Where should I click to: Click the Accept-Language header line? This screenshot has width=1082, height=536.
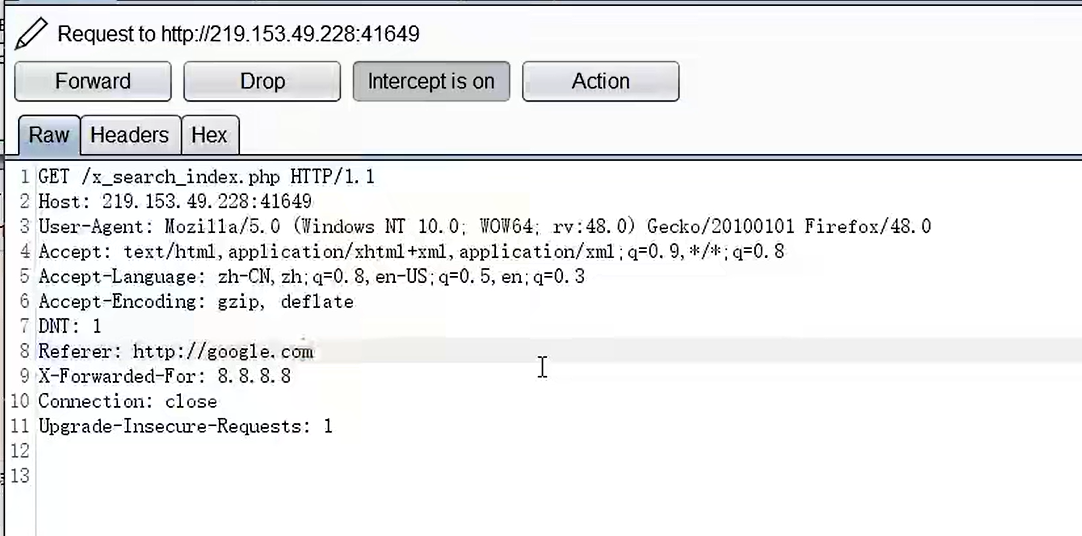(x=311, y=277)
